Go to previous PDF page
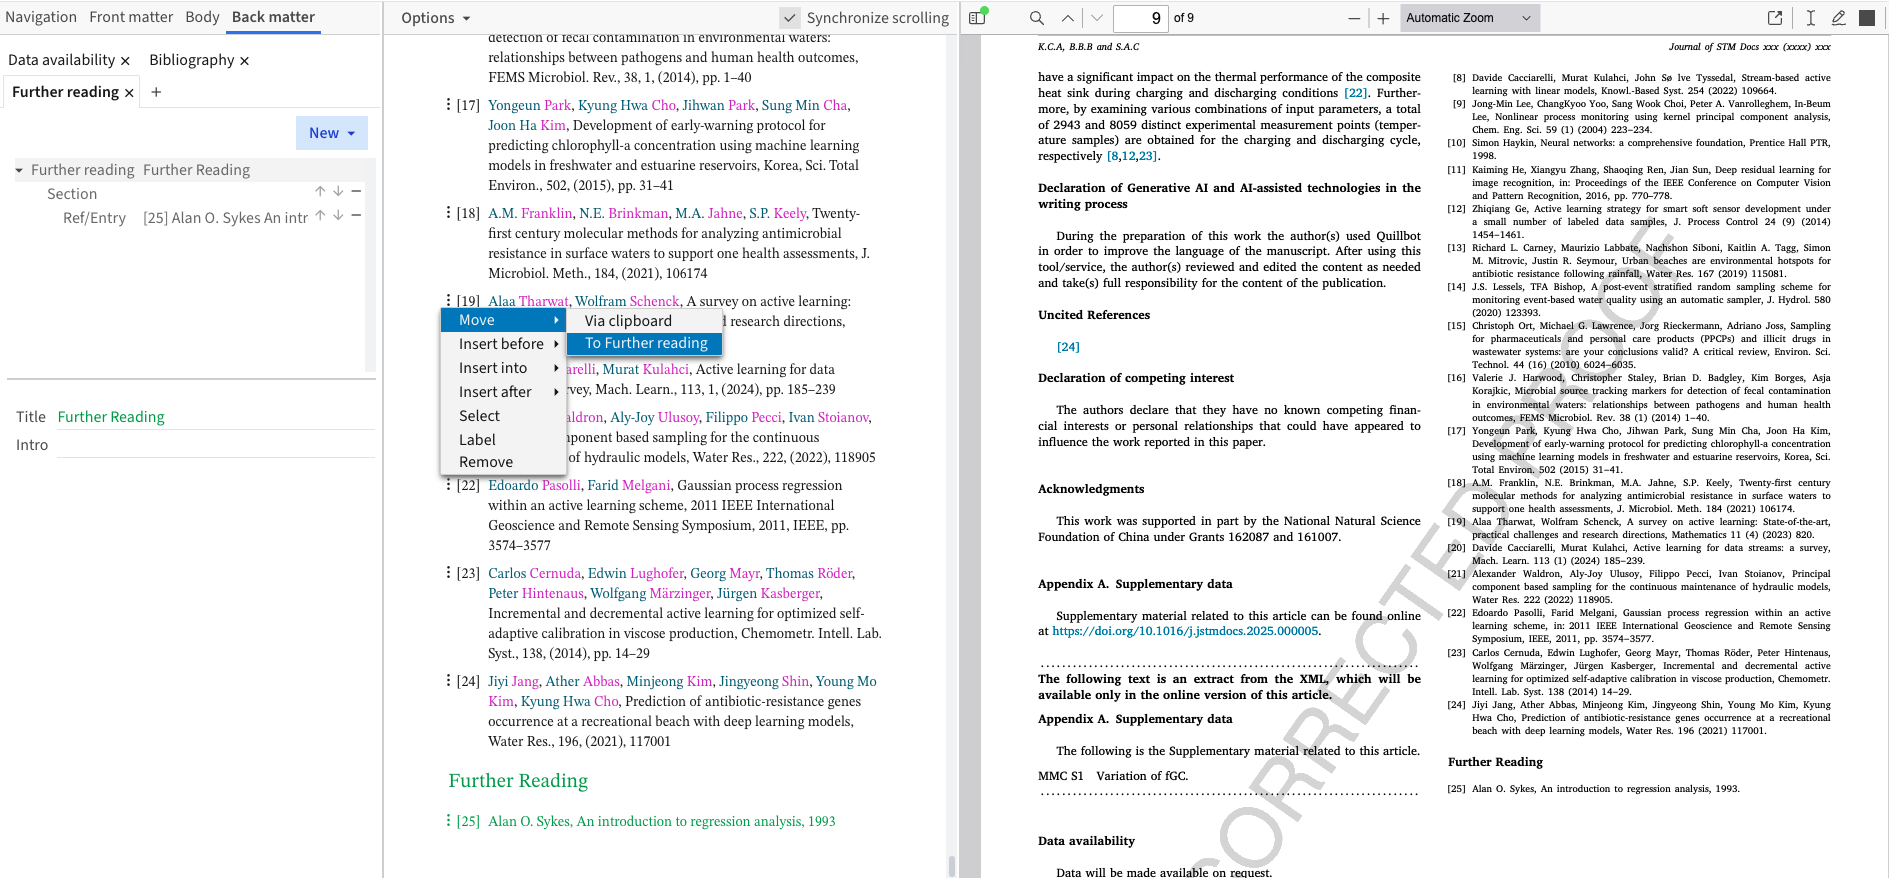This screenshot has height=878, width=1889. coord(1068,18)
